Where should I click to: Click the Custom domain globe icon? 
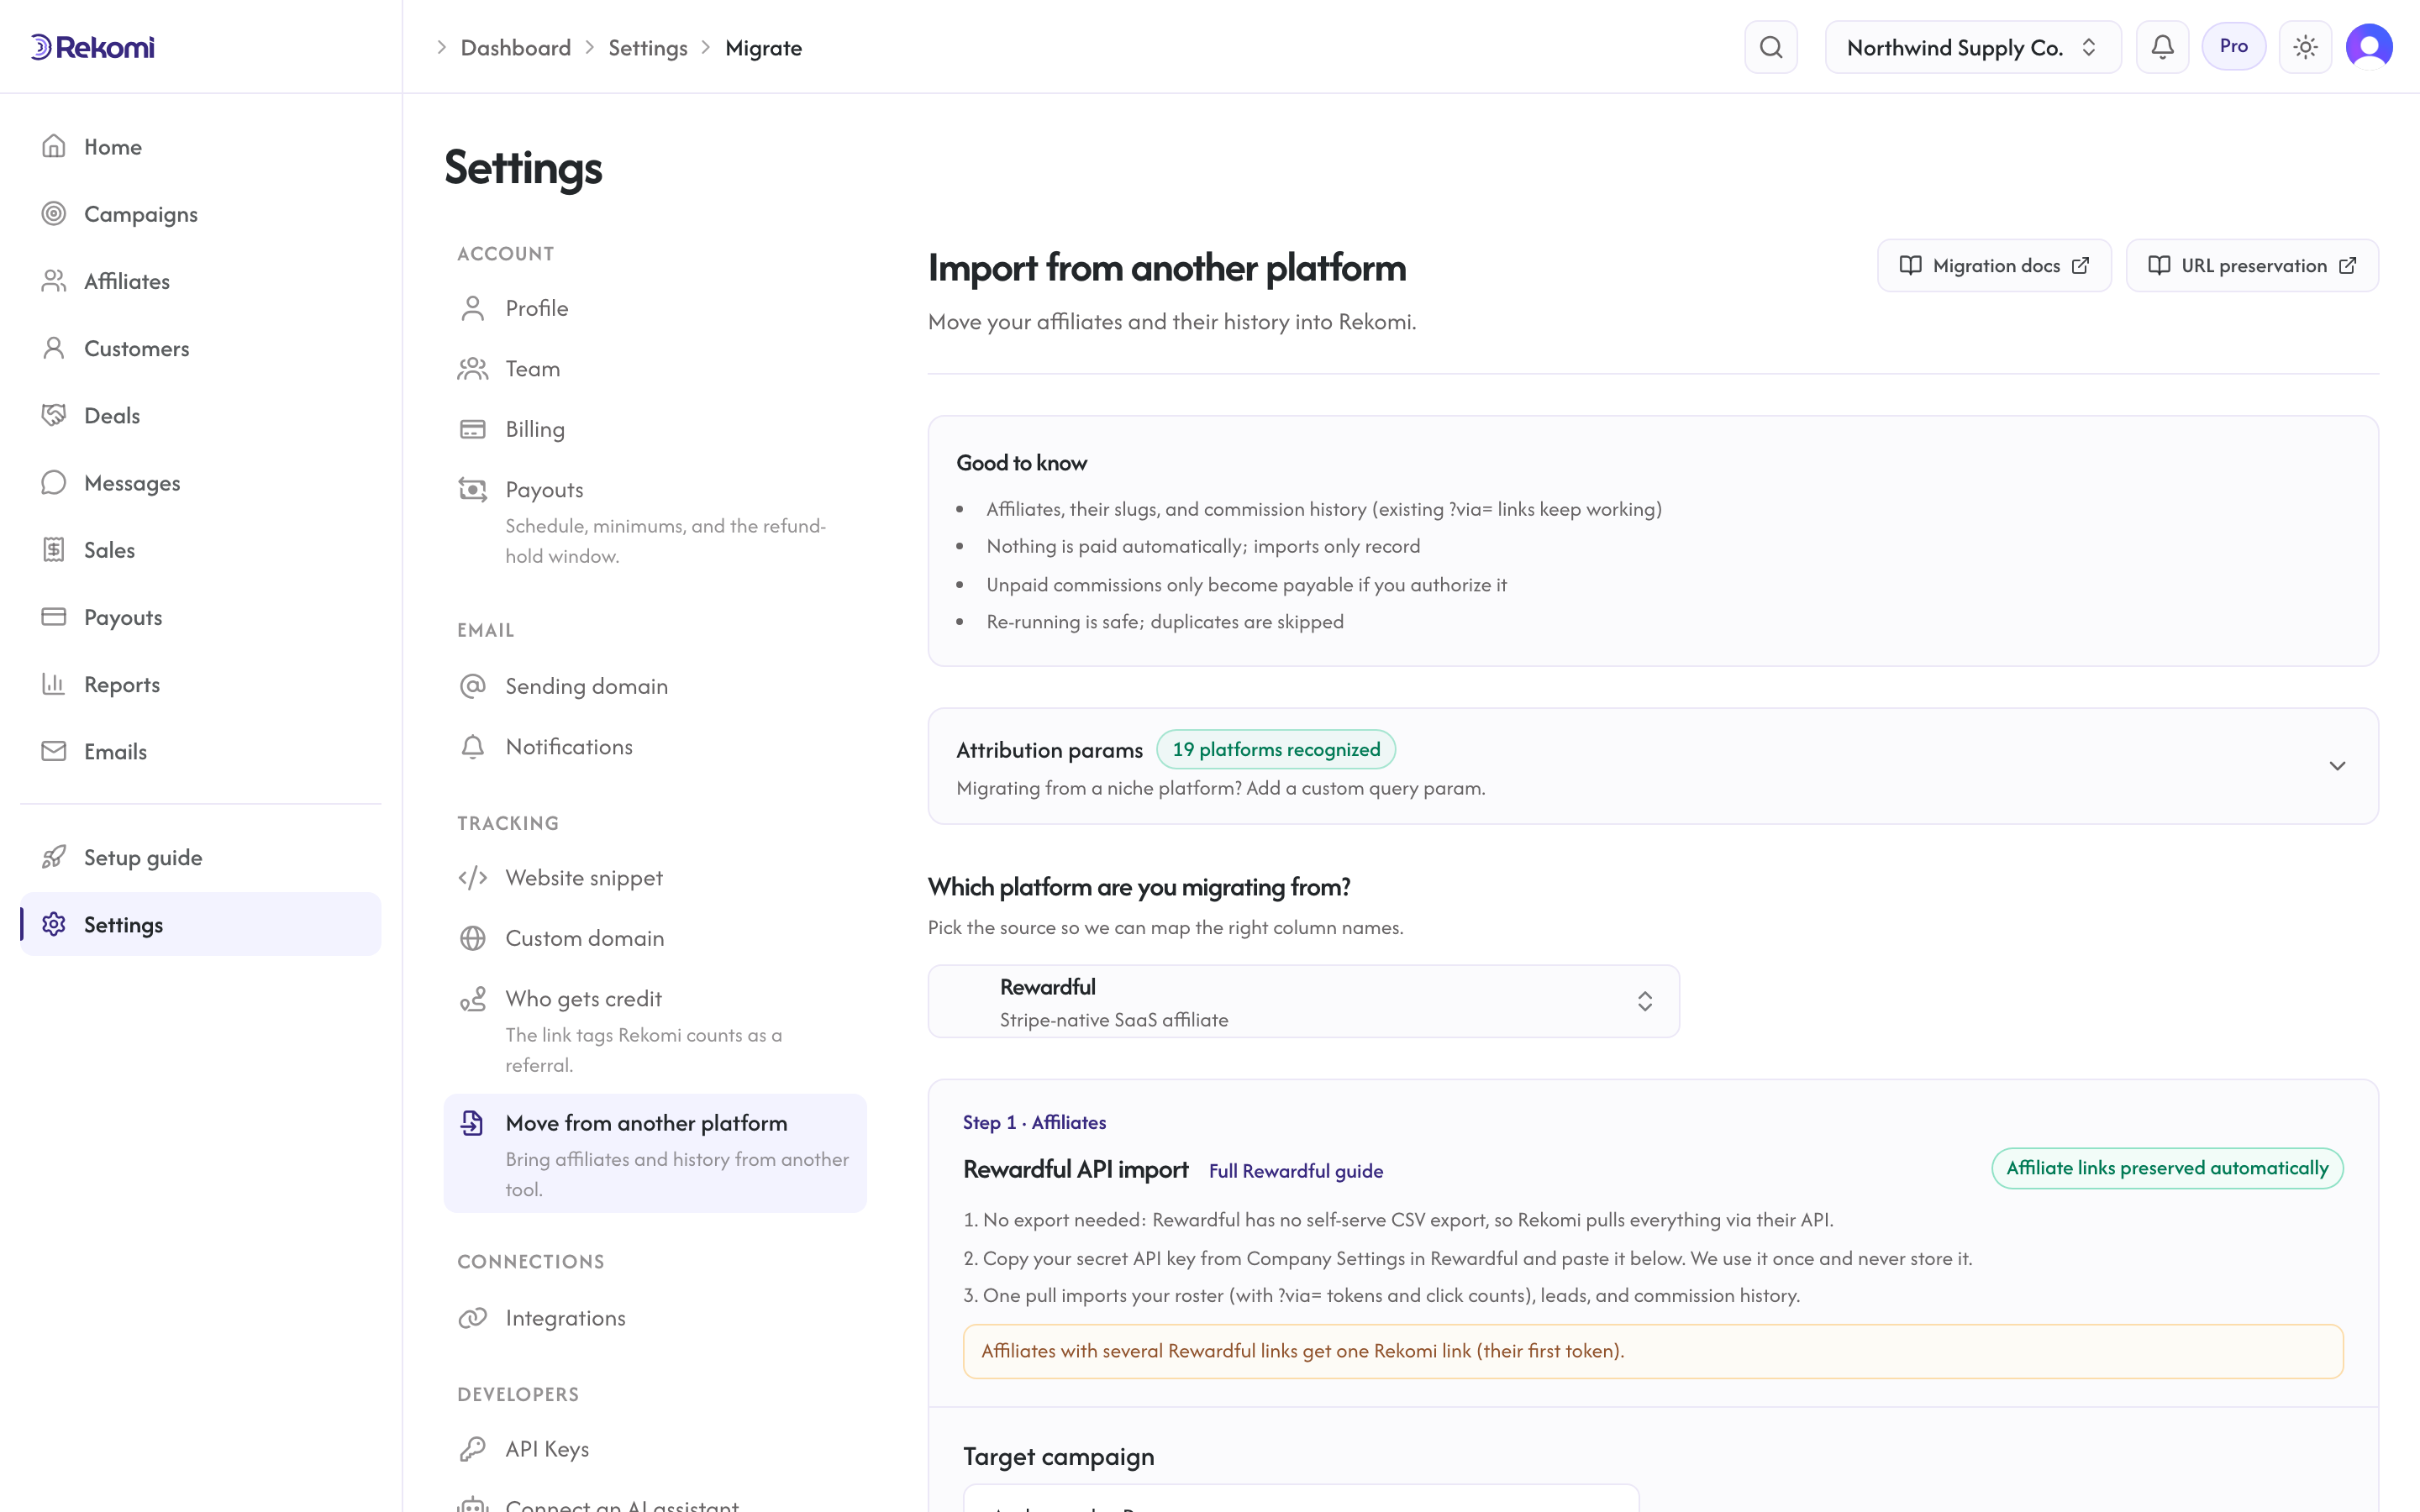click(x=473, y=938)
